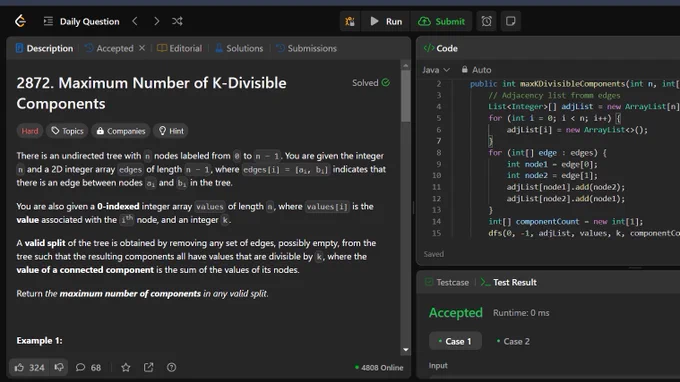Close the Accepted tab

(x=142, y=48)
